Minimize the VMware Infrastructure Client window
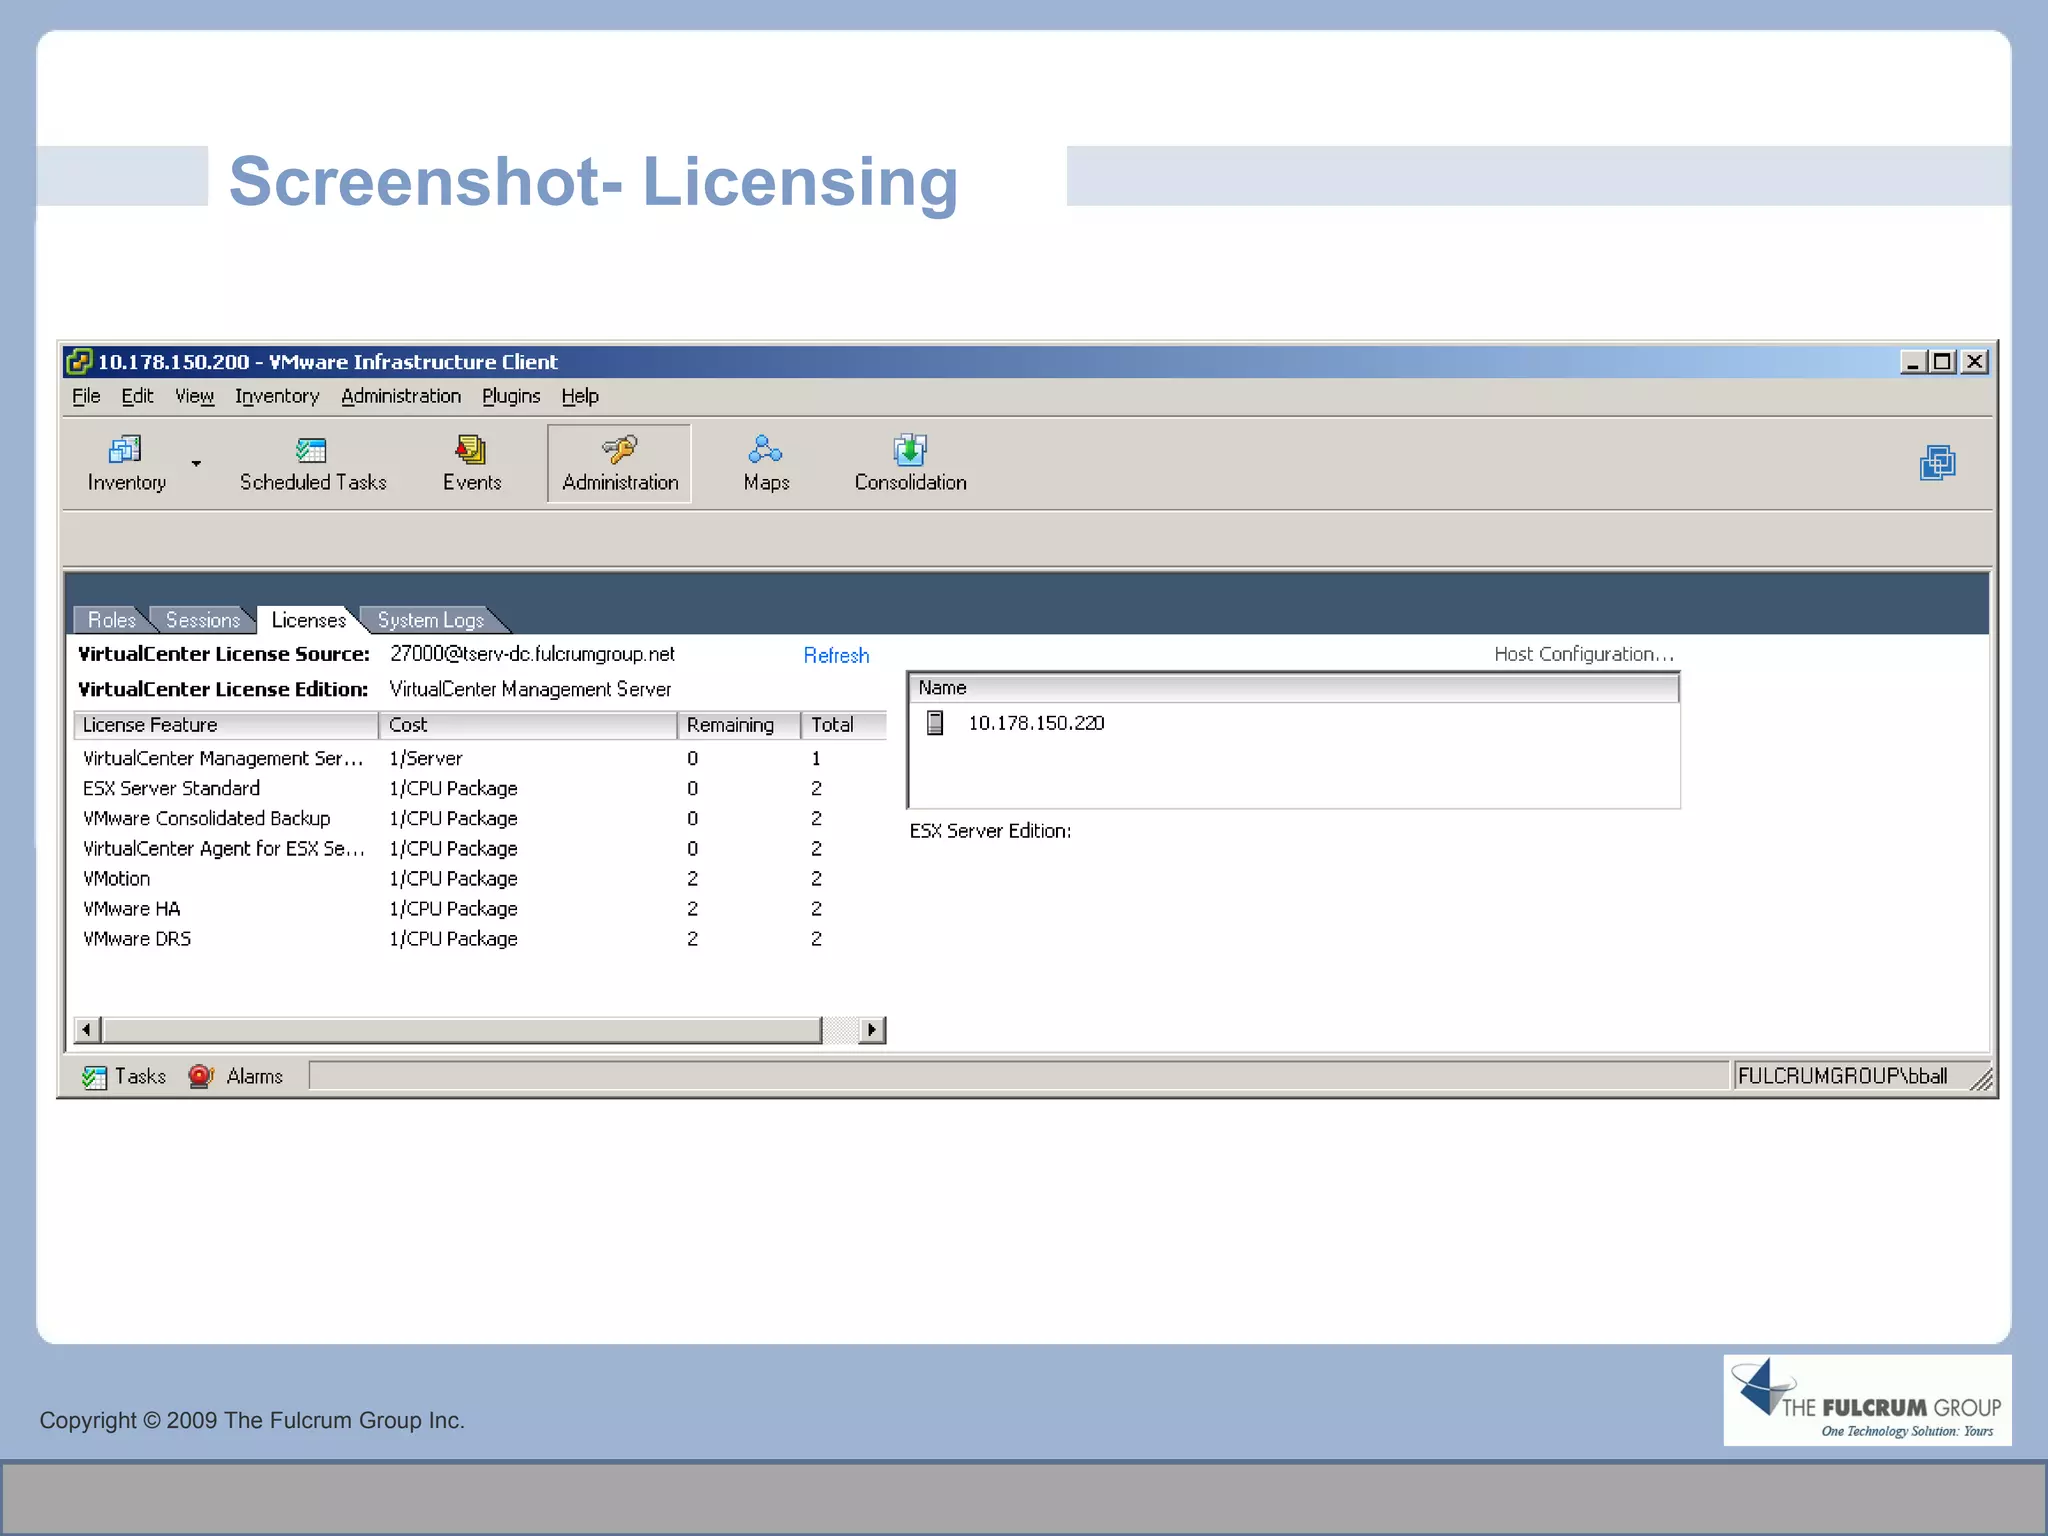The height and width of the screenshot is (1536, 2048). 1912,361
